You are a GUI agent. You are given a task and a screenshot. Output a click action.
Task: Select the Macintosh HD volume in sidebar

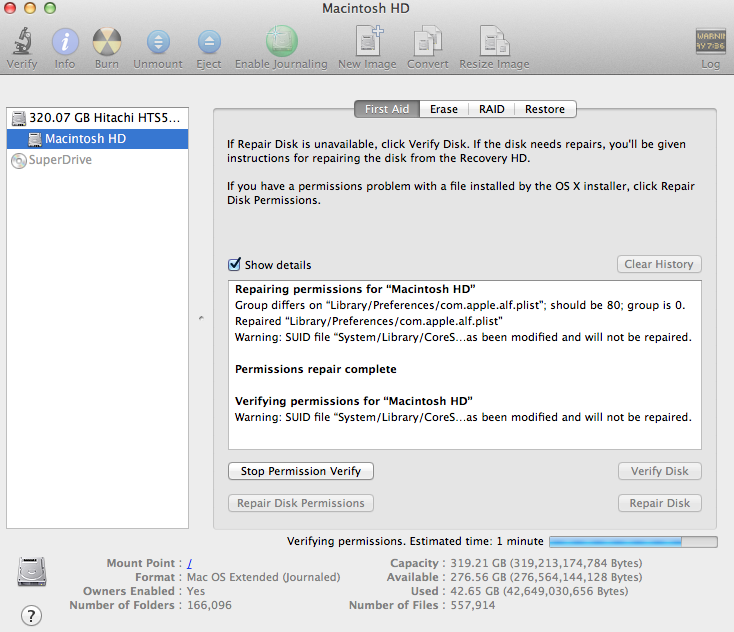[x=97, y=139]
